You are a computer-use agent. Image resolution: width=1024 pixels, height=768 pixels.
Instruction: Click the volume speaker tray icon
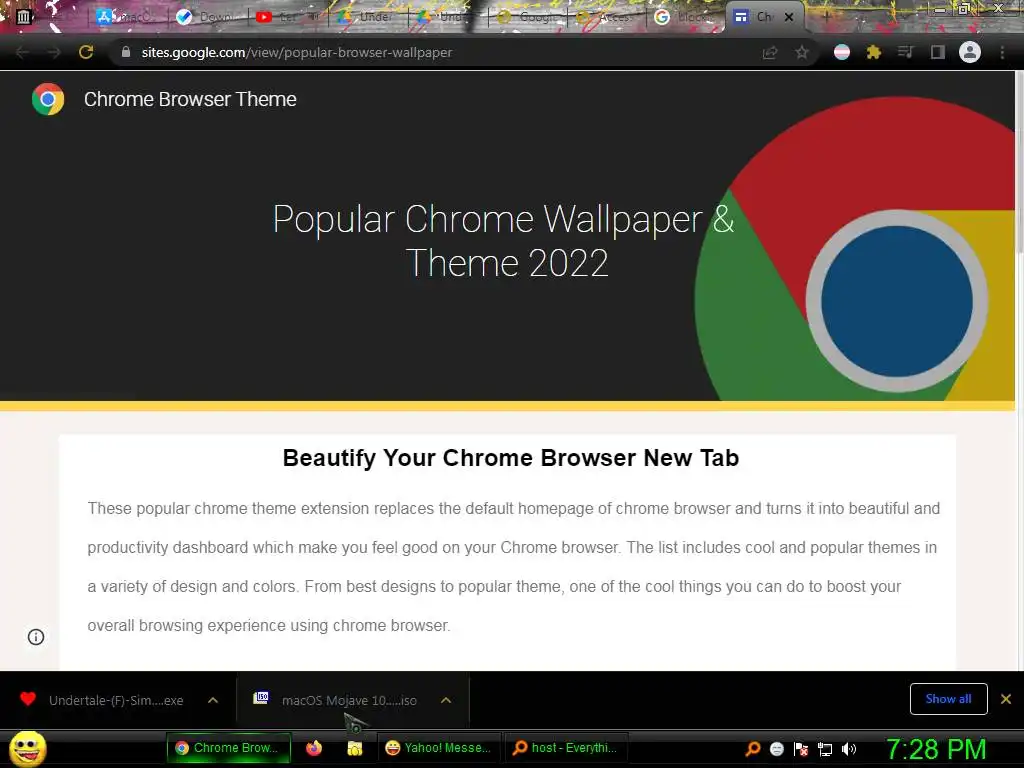tap(849, 749)
